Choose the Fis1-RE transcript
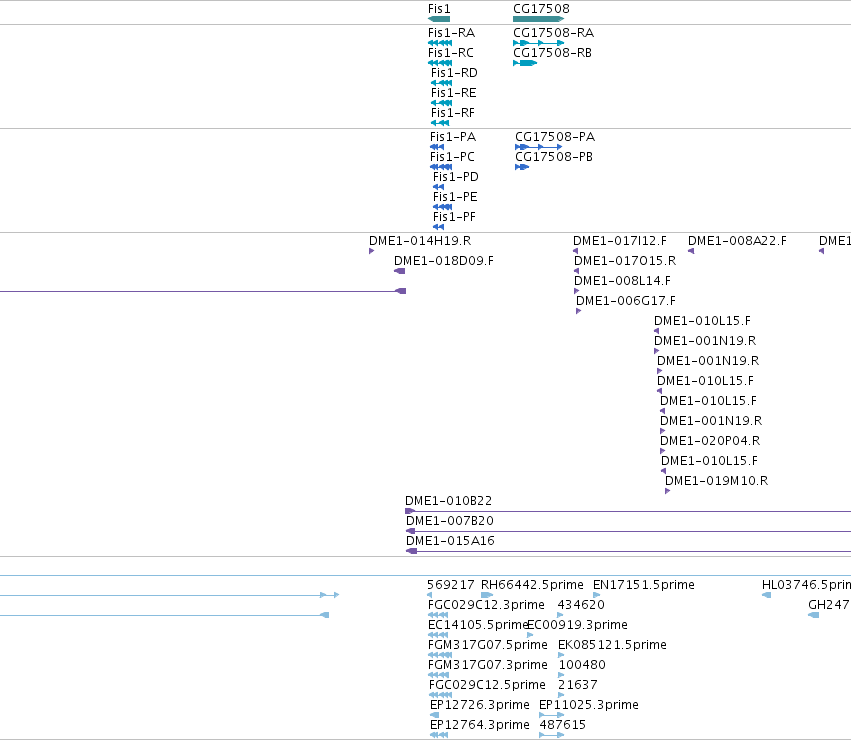This screenshot has height=740, width=851. 441,103
